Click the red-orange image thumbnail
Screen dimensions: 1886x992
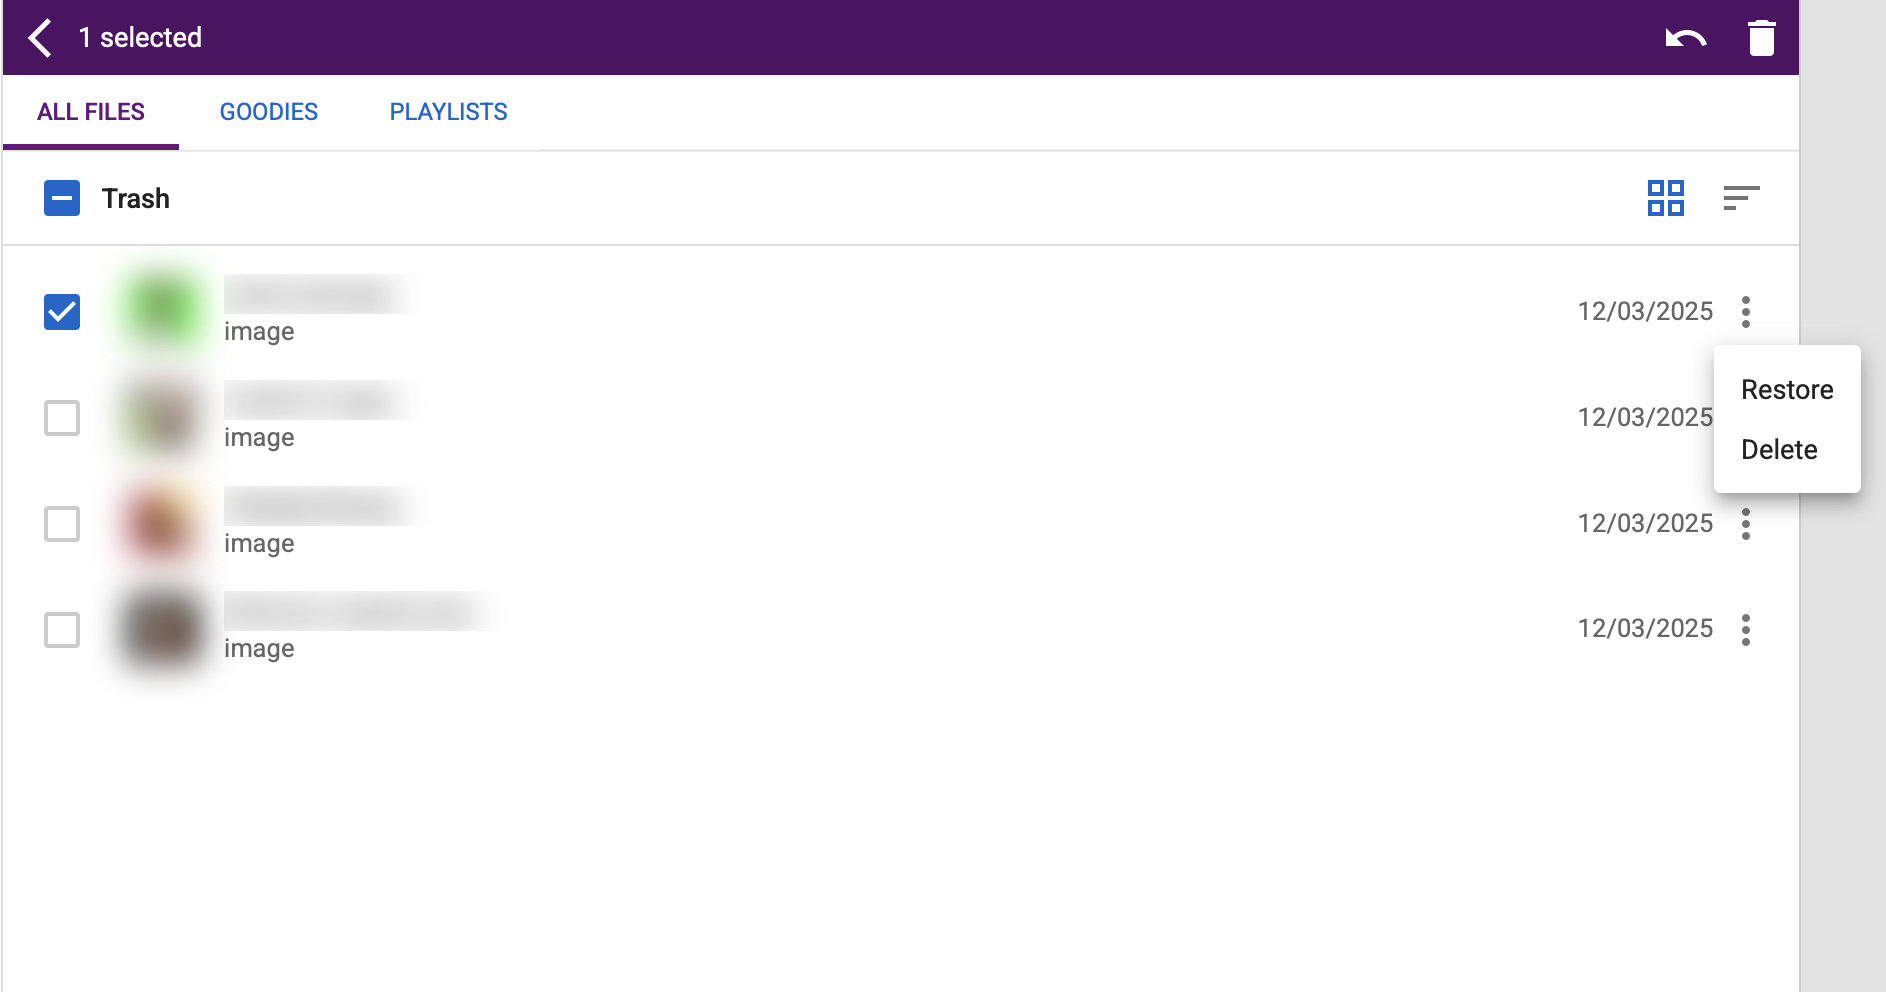[x=161, y=522]
